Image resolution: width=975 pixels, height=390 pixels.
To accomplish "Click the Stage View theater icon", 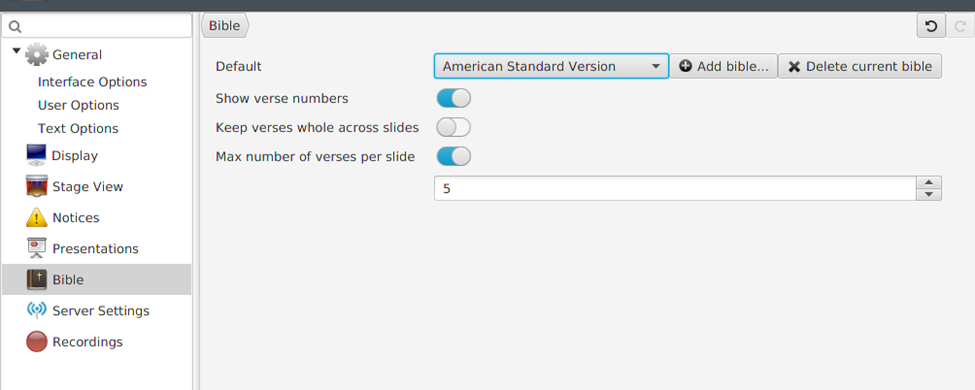I will click(37, 186).
